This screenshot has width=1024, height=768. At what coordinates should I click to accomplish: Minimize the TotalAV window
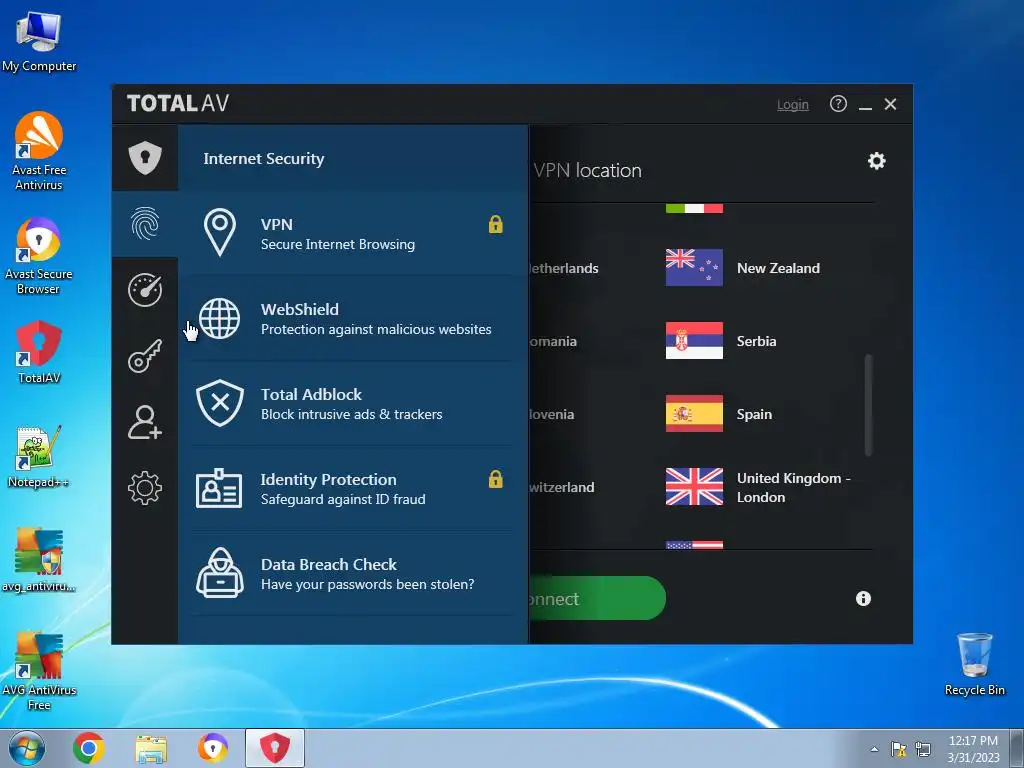point(865,104)
